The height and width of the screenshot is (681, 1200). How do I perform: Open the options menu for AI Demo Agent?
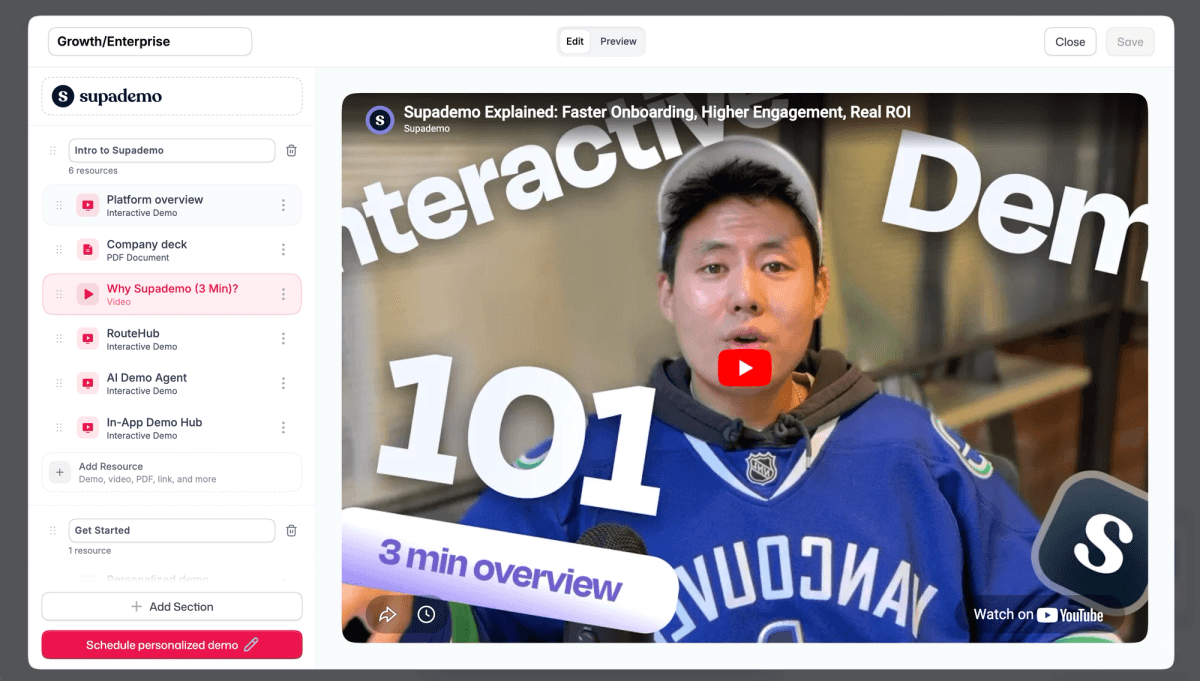tap(283, 383)
